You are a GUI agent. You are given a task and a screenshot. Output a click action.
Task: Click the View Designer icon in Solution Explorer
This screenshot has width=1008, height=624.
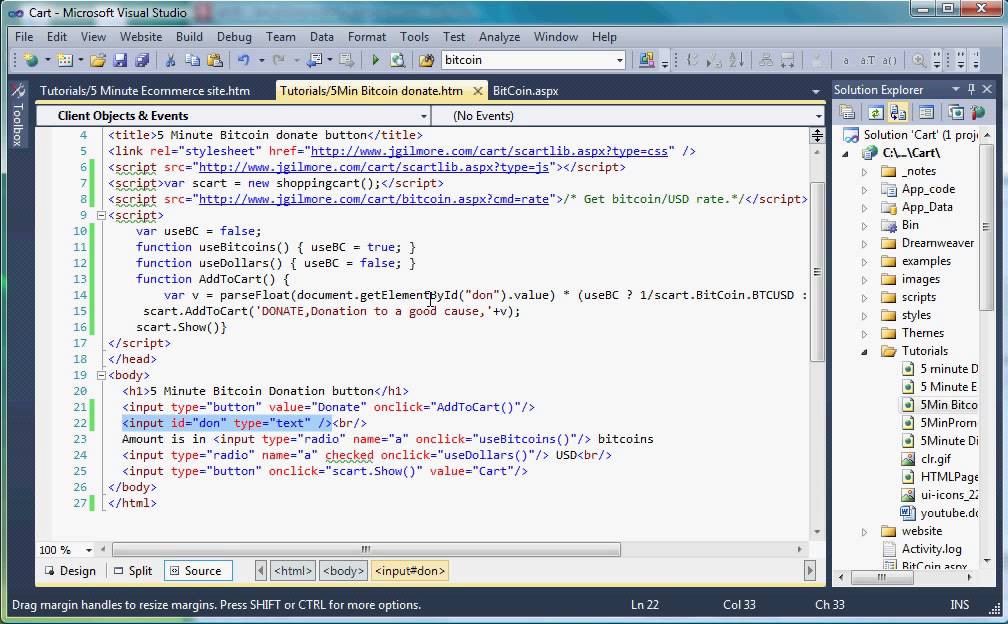click(926, 112)
